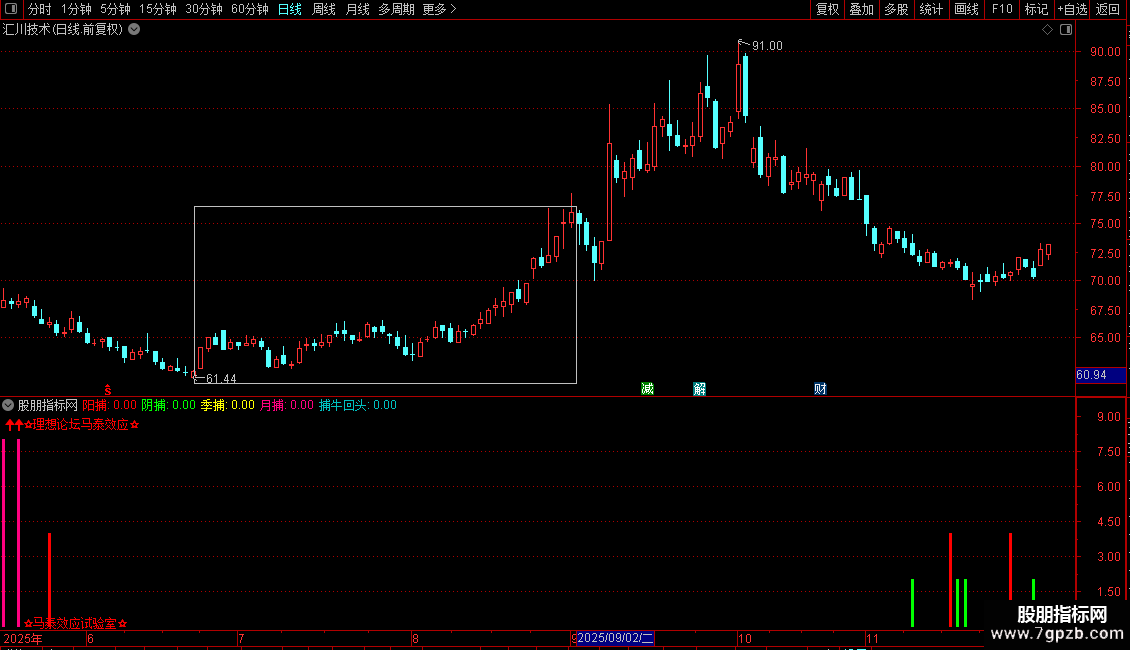Click the blue 财 event marker
1130x650 pixels.
pos(820,389)
